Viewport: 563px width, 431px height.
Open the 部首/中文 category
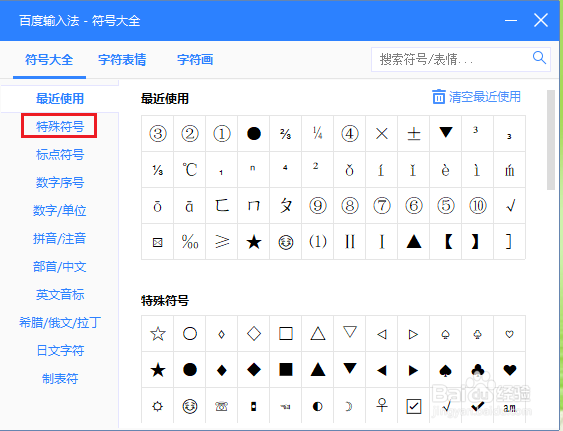pos(60,267)
